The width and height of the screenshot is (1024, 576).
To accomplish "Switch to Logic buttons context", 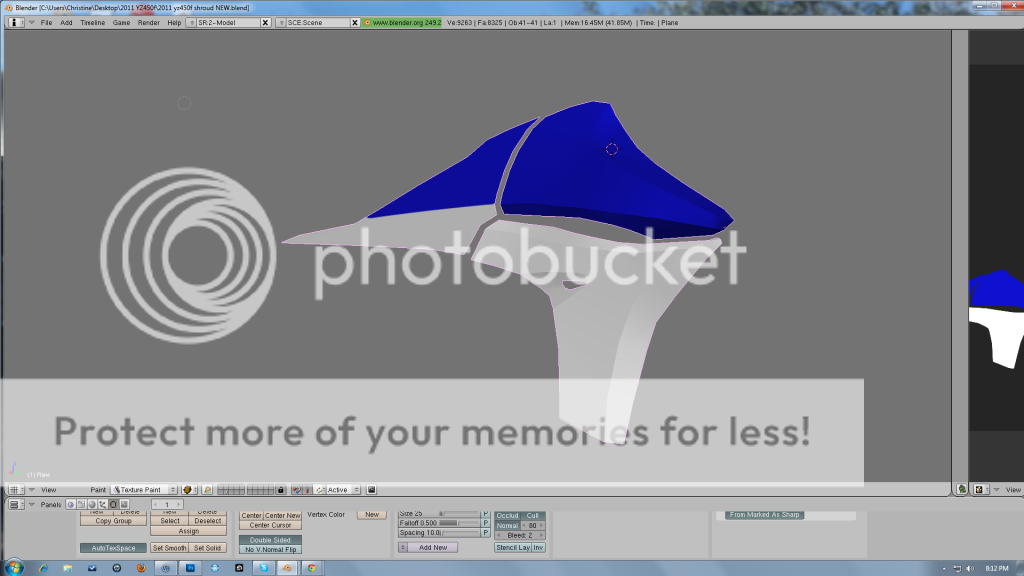I will click(x=71, y=505).
